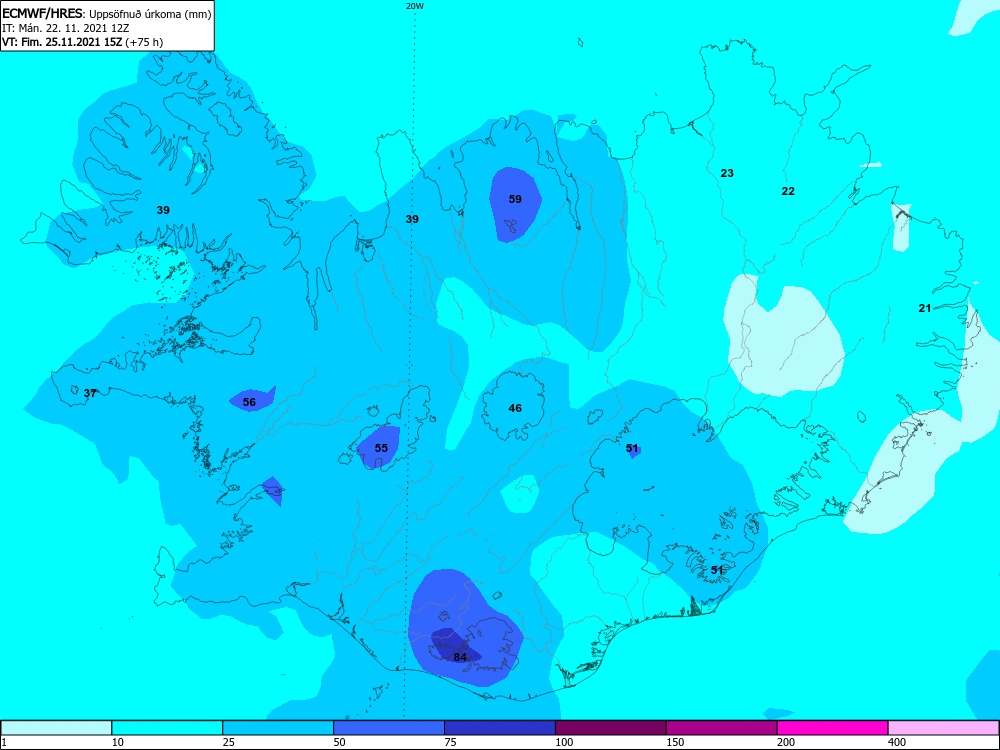
Task: Click the 20W longitude label
Action: [415, 6]
